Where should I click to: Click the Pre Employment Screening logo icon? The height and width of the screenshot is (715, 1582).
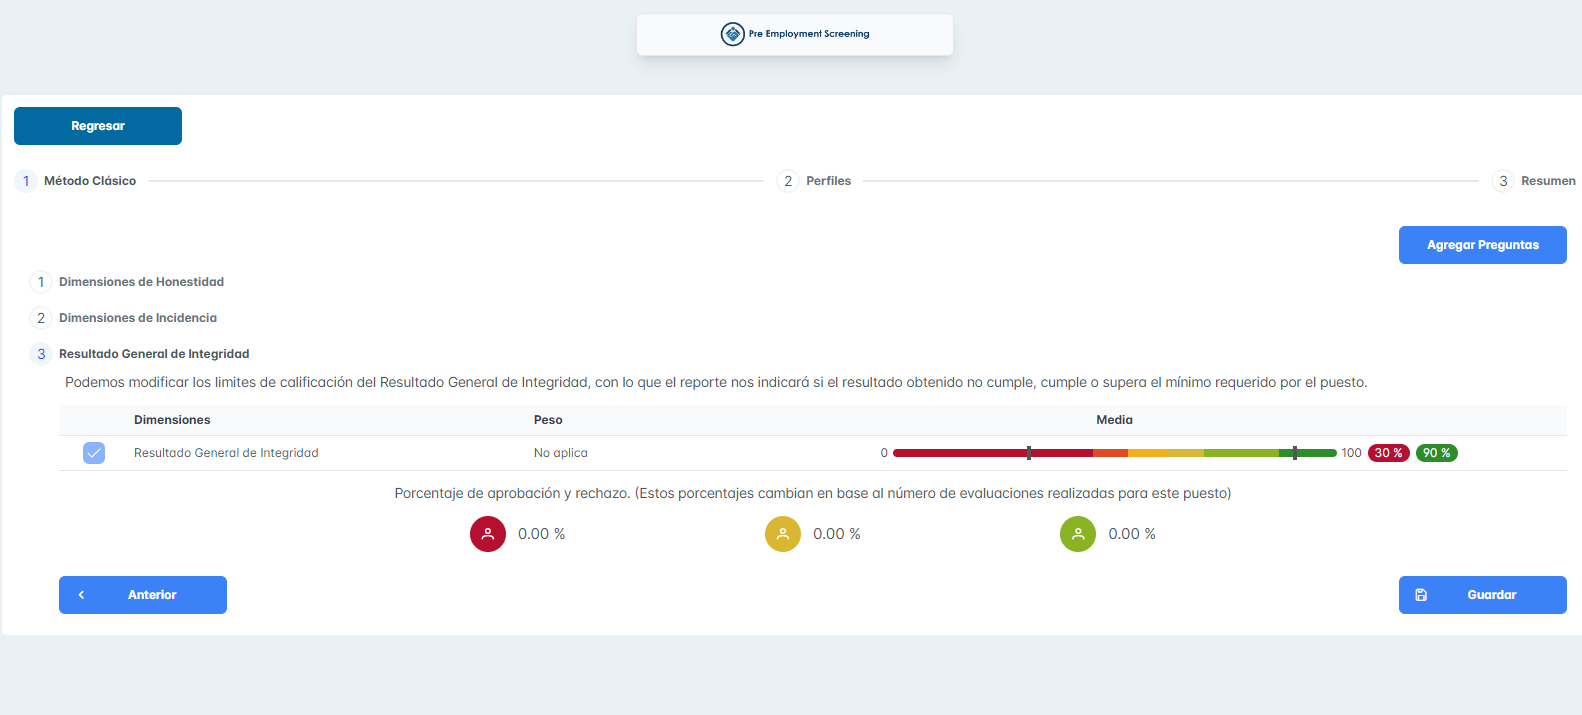point(732,34)
